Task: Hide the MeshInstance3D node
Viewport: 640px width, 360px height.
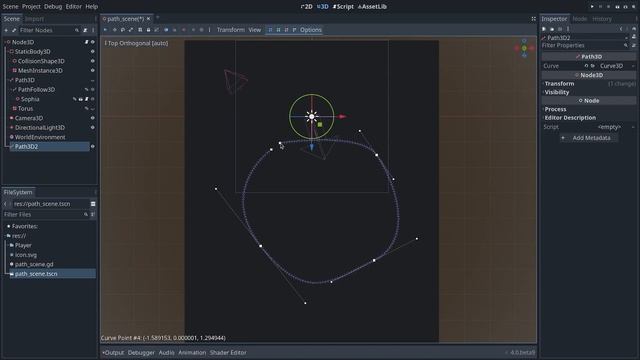Action: click(x=93, y=71)
